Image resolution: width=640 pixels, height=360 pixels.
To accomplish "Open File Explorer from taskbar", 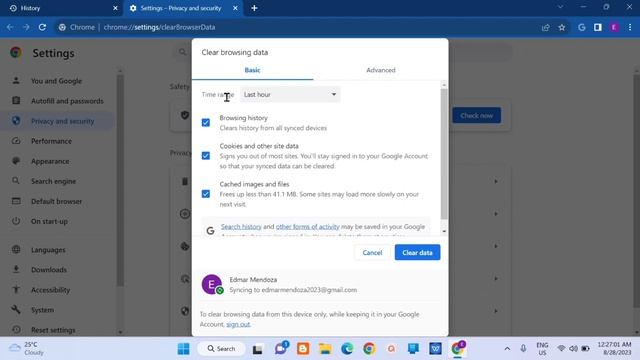I will point(325,349).
